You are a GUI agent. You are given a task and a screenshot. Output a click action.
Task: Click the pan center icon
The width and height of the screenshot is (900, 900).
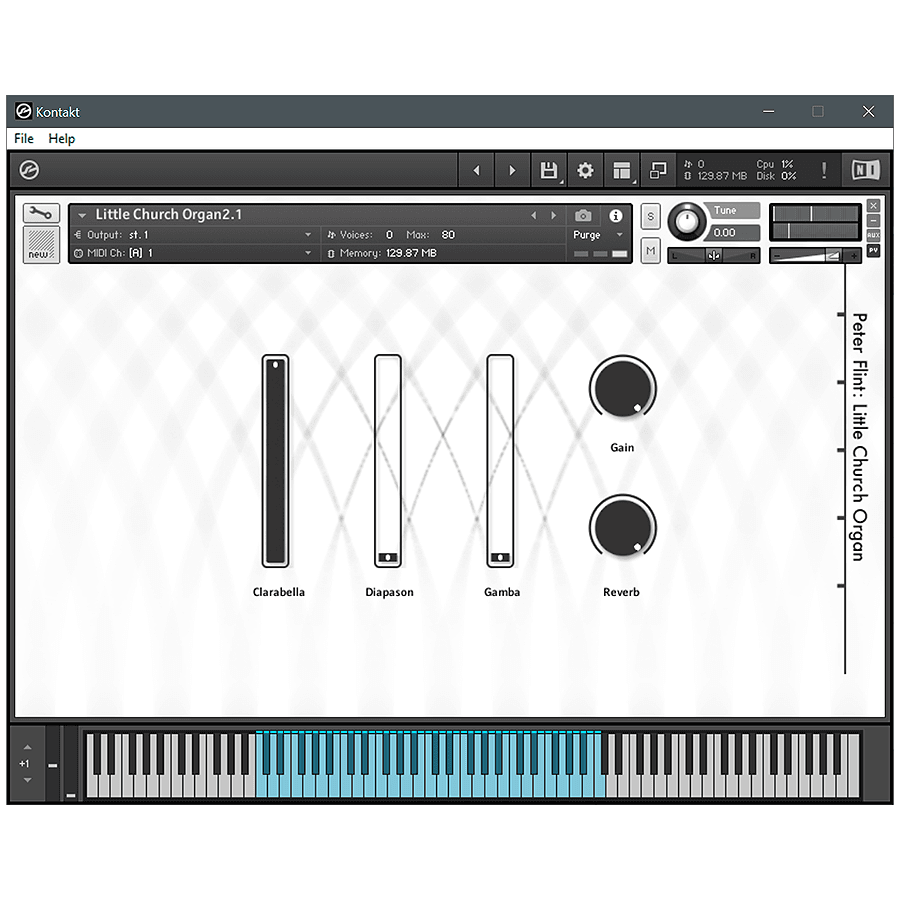coord(713,255)
